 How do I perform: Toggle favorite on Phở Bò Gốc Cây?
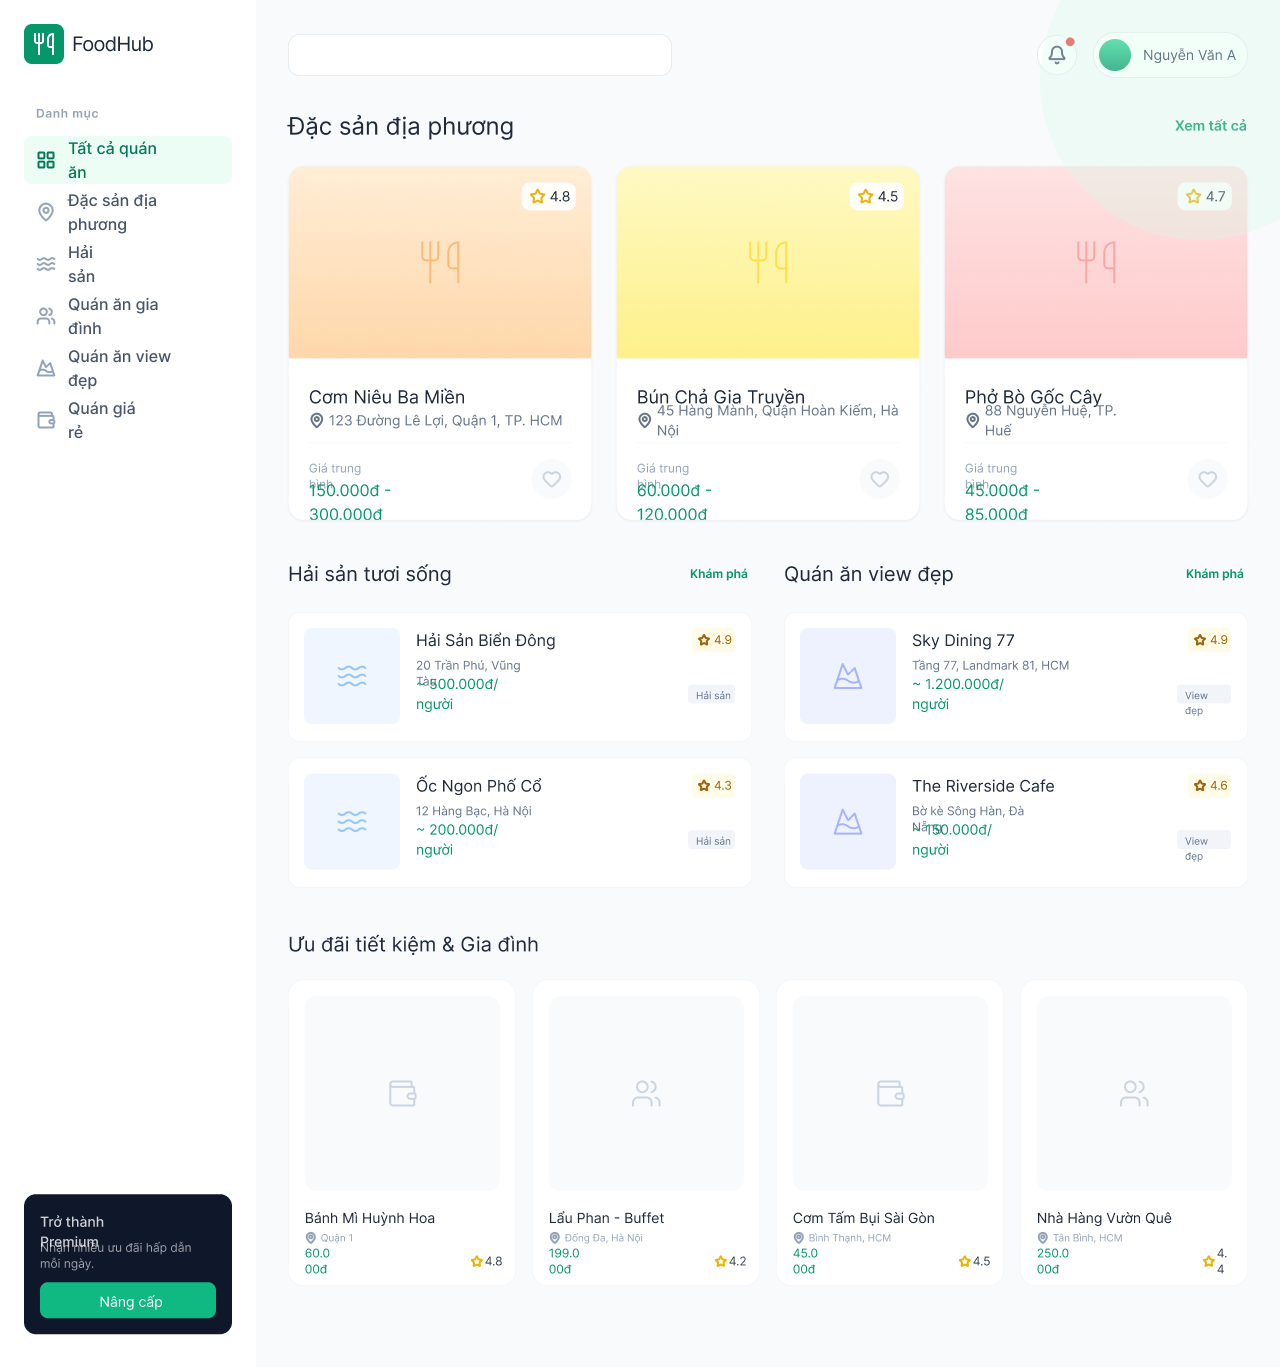(x=1207, y=479)
